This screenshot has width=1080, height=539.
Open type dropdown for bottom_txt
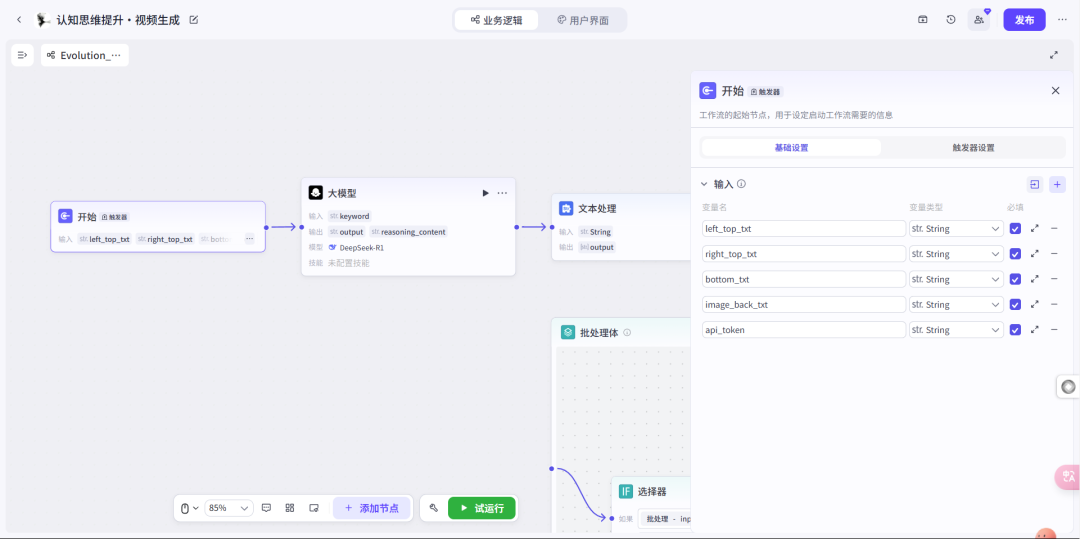tap(956, 279)
